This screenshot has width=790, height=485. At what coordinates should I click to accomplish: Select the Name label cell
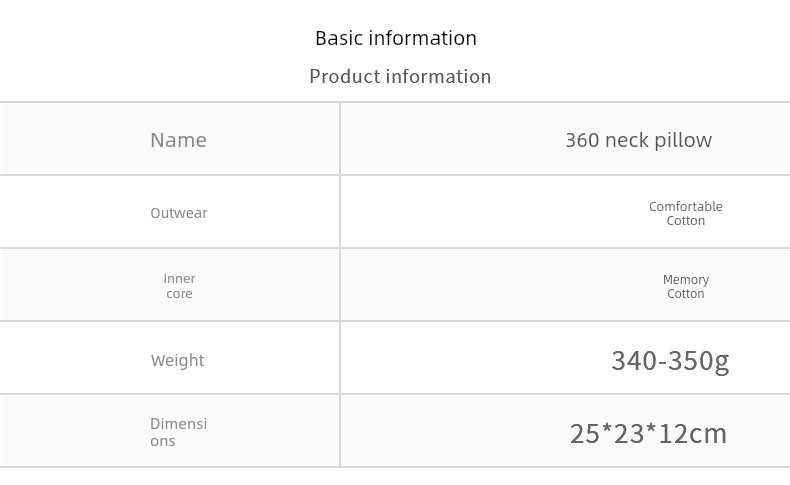click(x=170, y=139)
